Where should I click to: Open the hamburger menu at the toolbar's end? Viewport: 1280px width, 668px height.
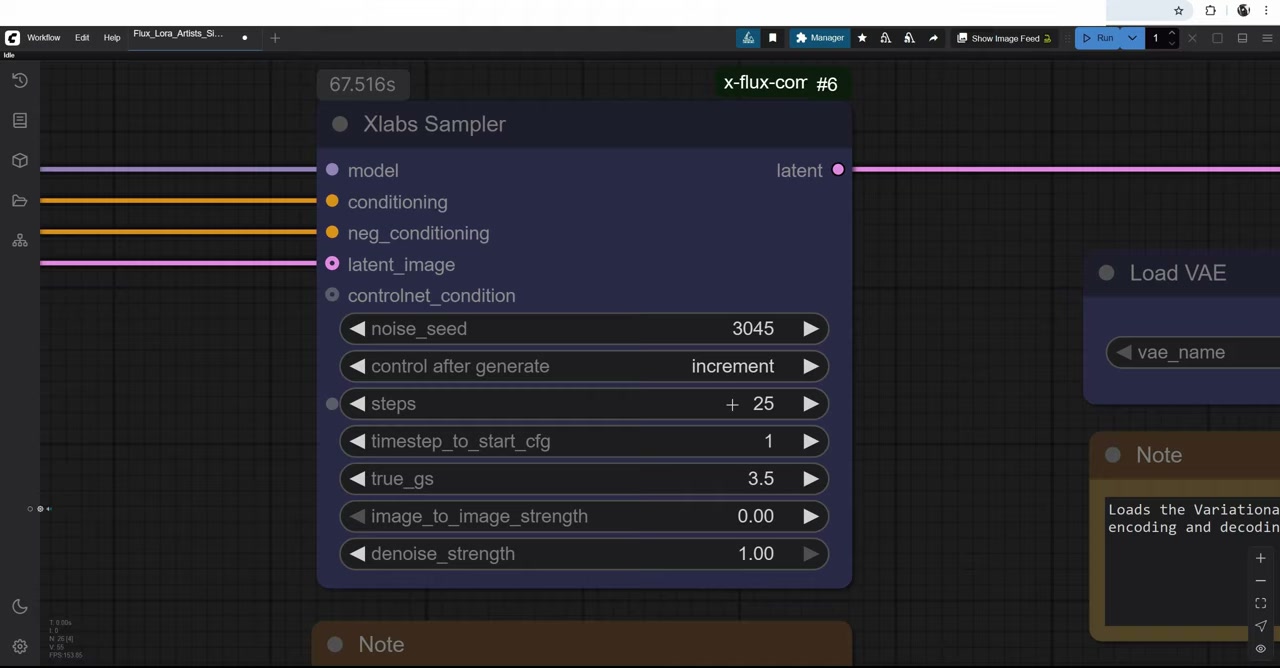pyautogui.click(x=1267, y=38)
